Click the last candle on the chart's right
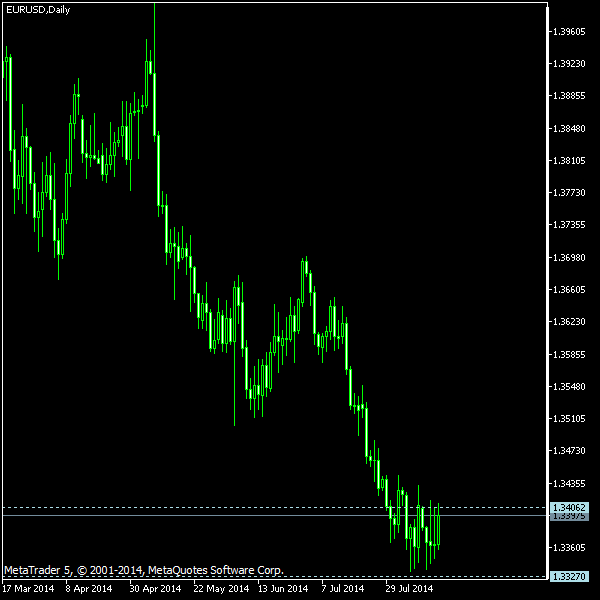This screenshot has height=600, width=600. [x=439, y=527]
